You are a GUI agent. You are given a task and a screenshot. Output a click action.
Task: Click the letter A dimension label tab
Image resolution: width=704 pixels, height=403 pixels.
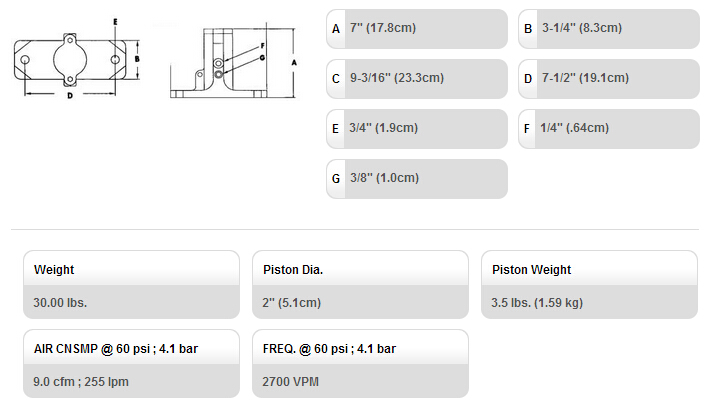pyautogui.click(x=336, y=29)
